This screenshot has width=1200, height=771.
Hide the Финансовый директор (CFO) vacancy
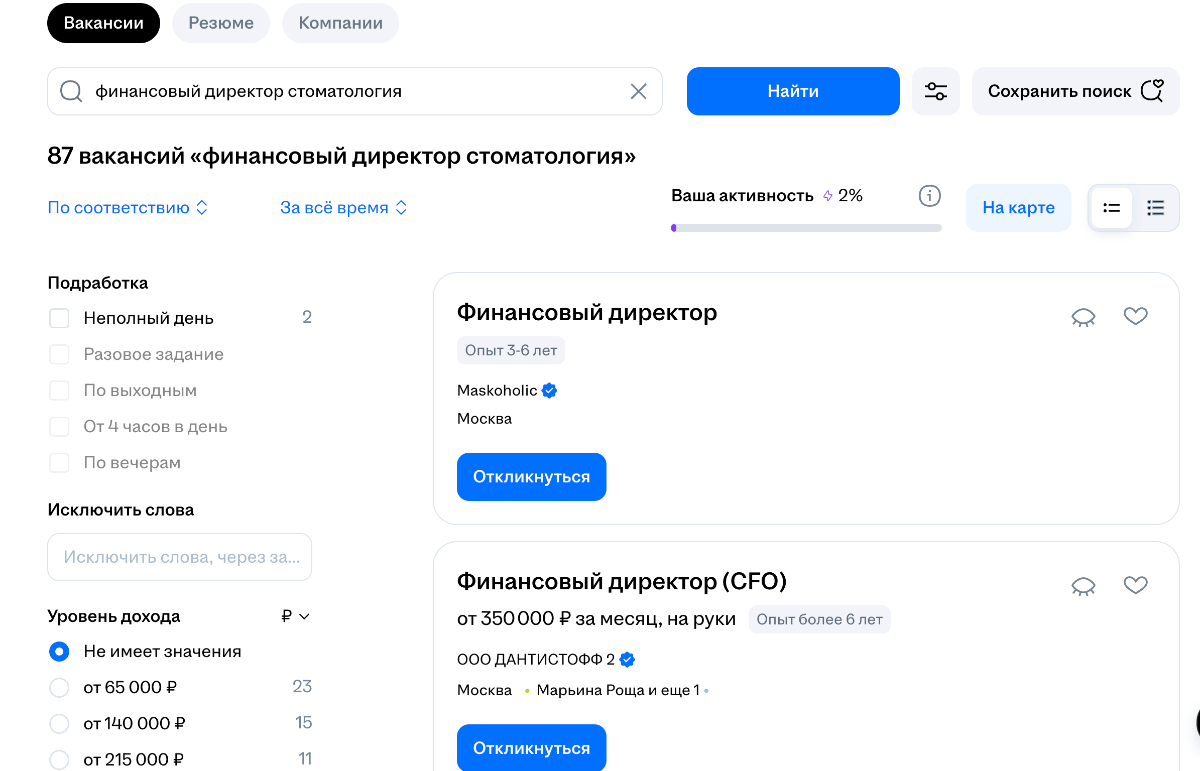(1083, 586)
